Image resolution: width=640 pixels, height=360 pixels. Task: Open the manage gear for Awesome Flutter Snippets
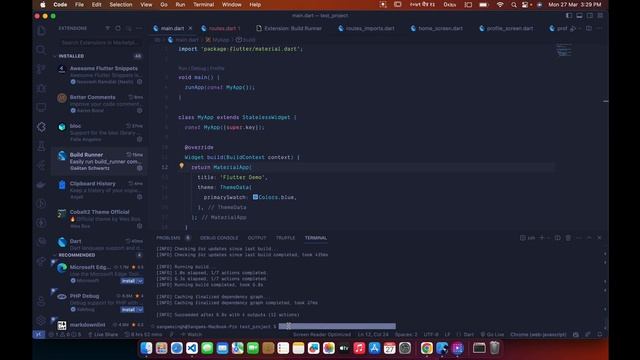click(x=140, y=82)
